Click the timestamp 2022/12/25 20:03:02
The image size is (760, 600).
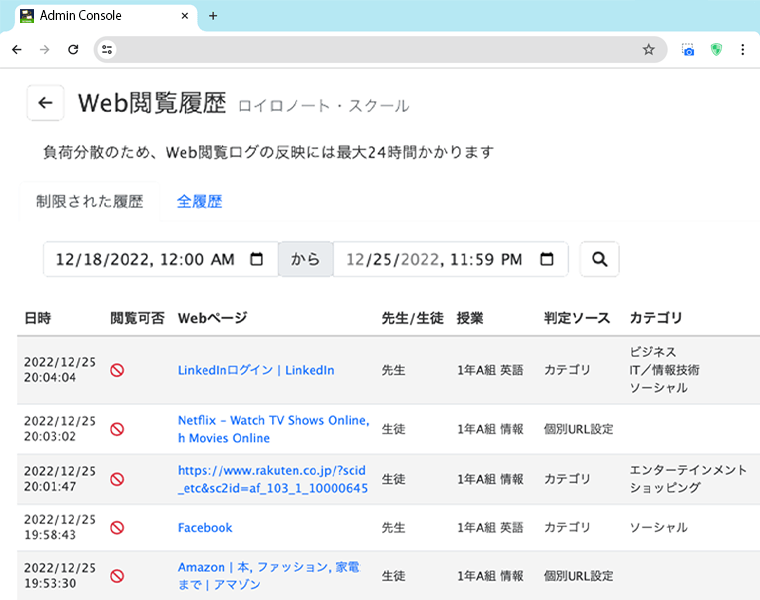coord(60,429)
